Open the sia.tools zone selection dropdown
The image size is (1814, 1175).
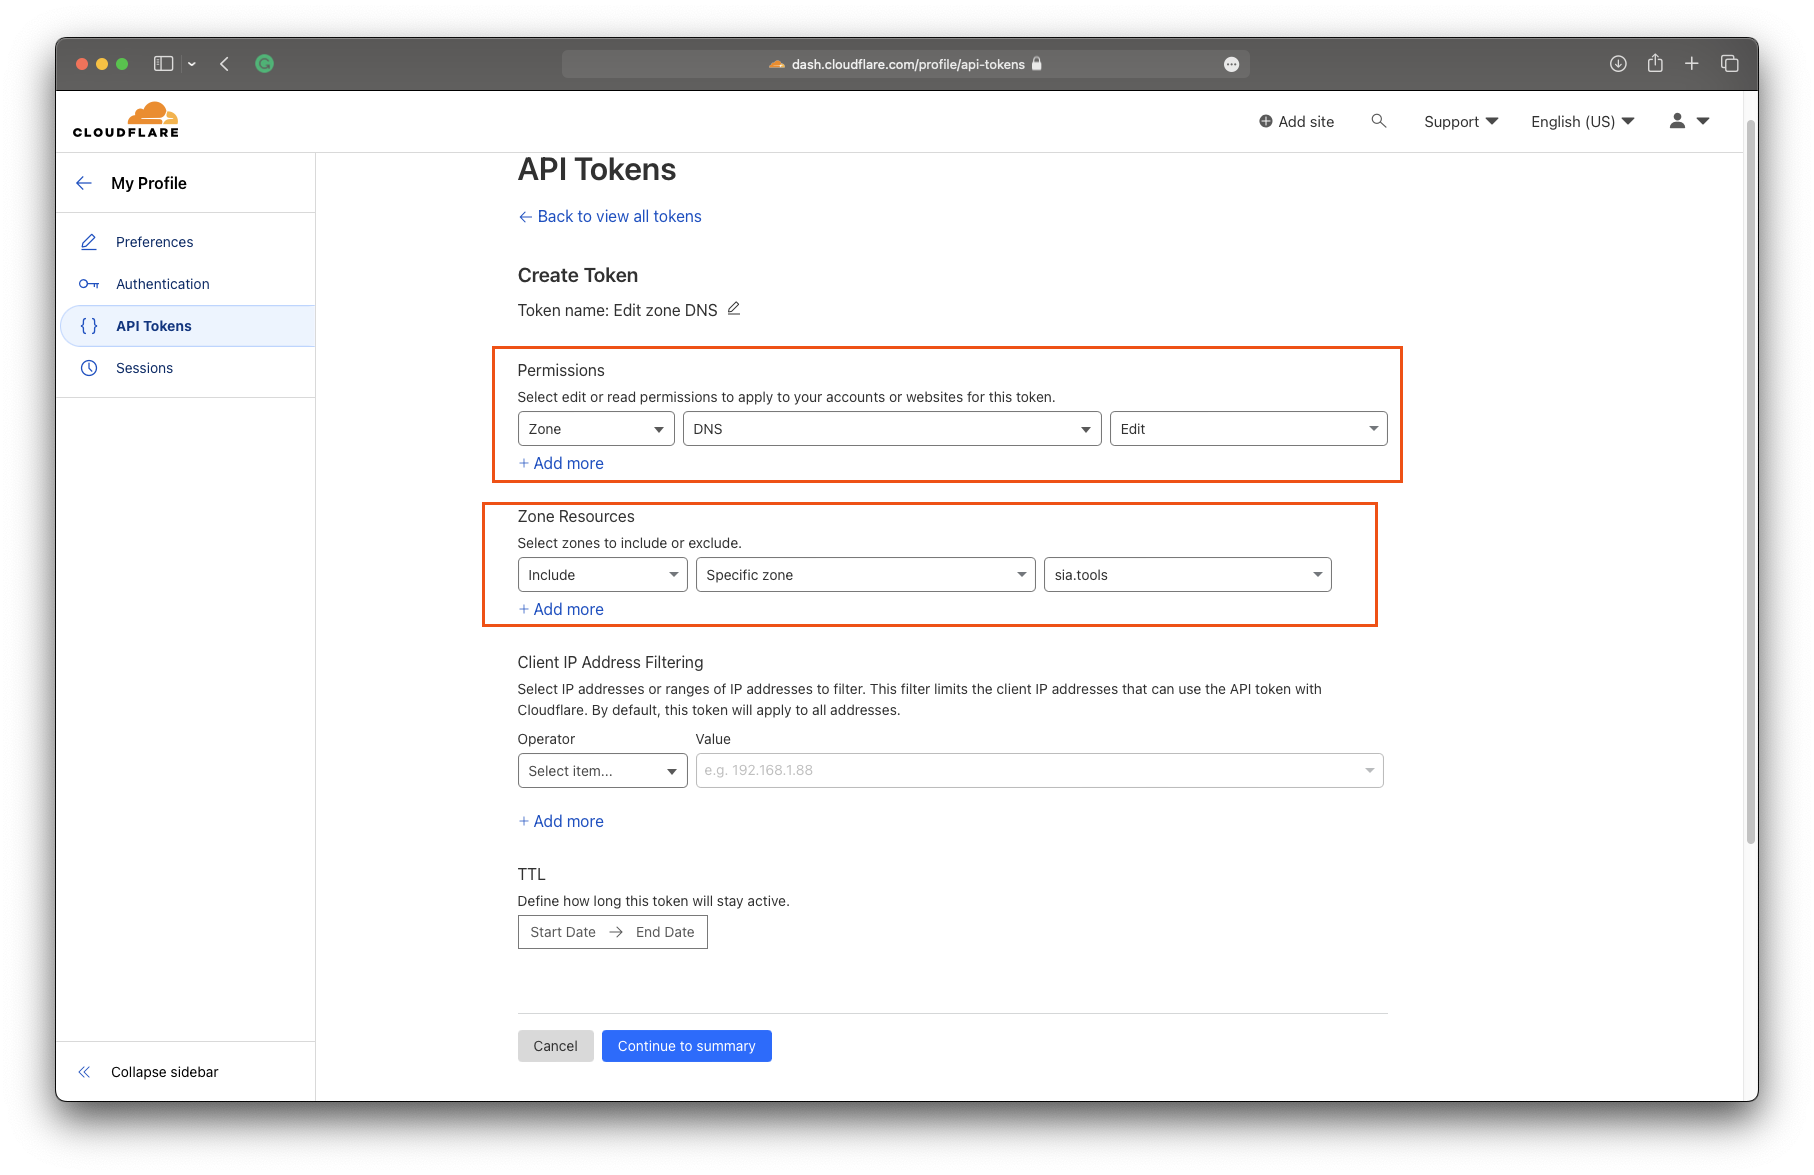(1187, 575)
